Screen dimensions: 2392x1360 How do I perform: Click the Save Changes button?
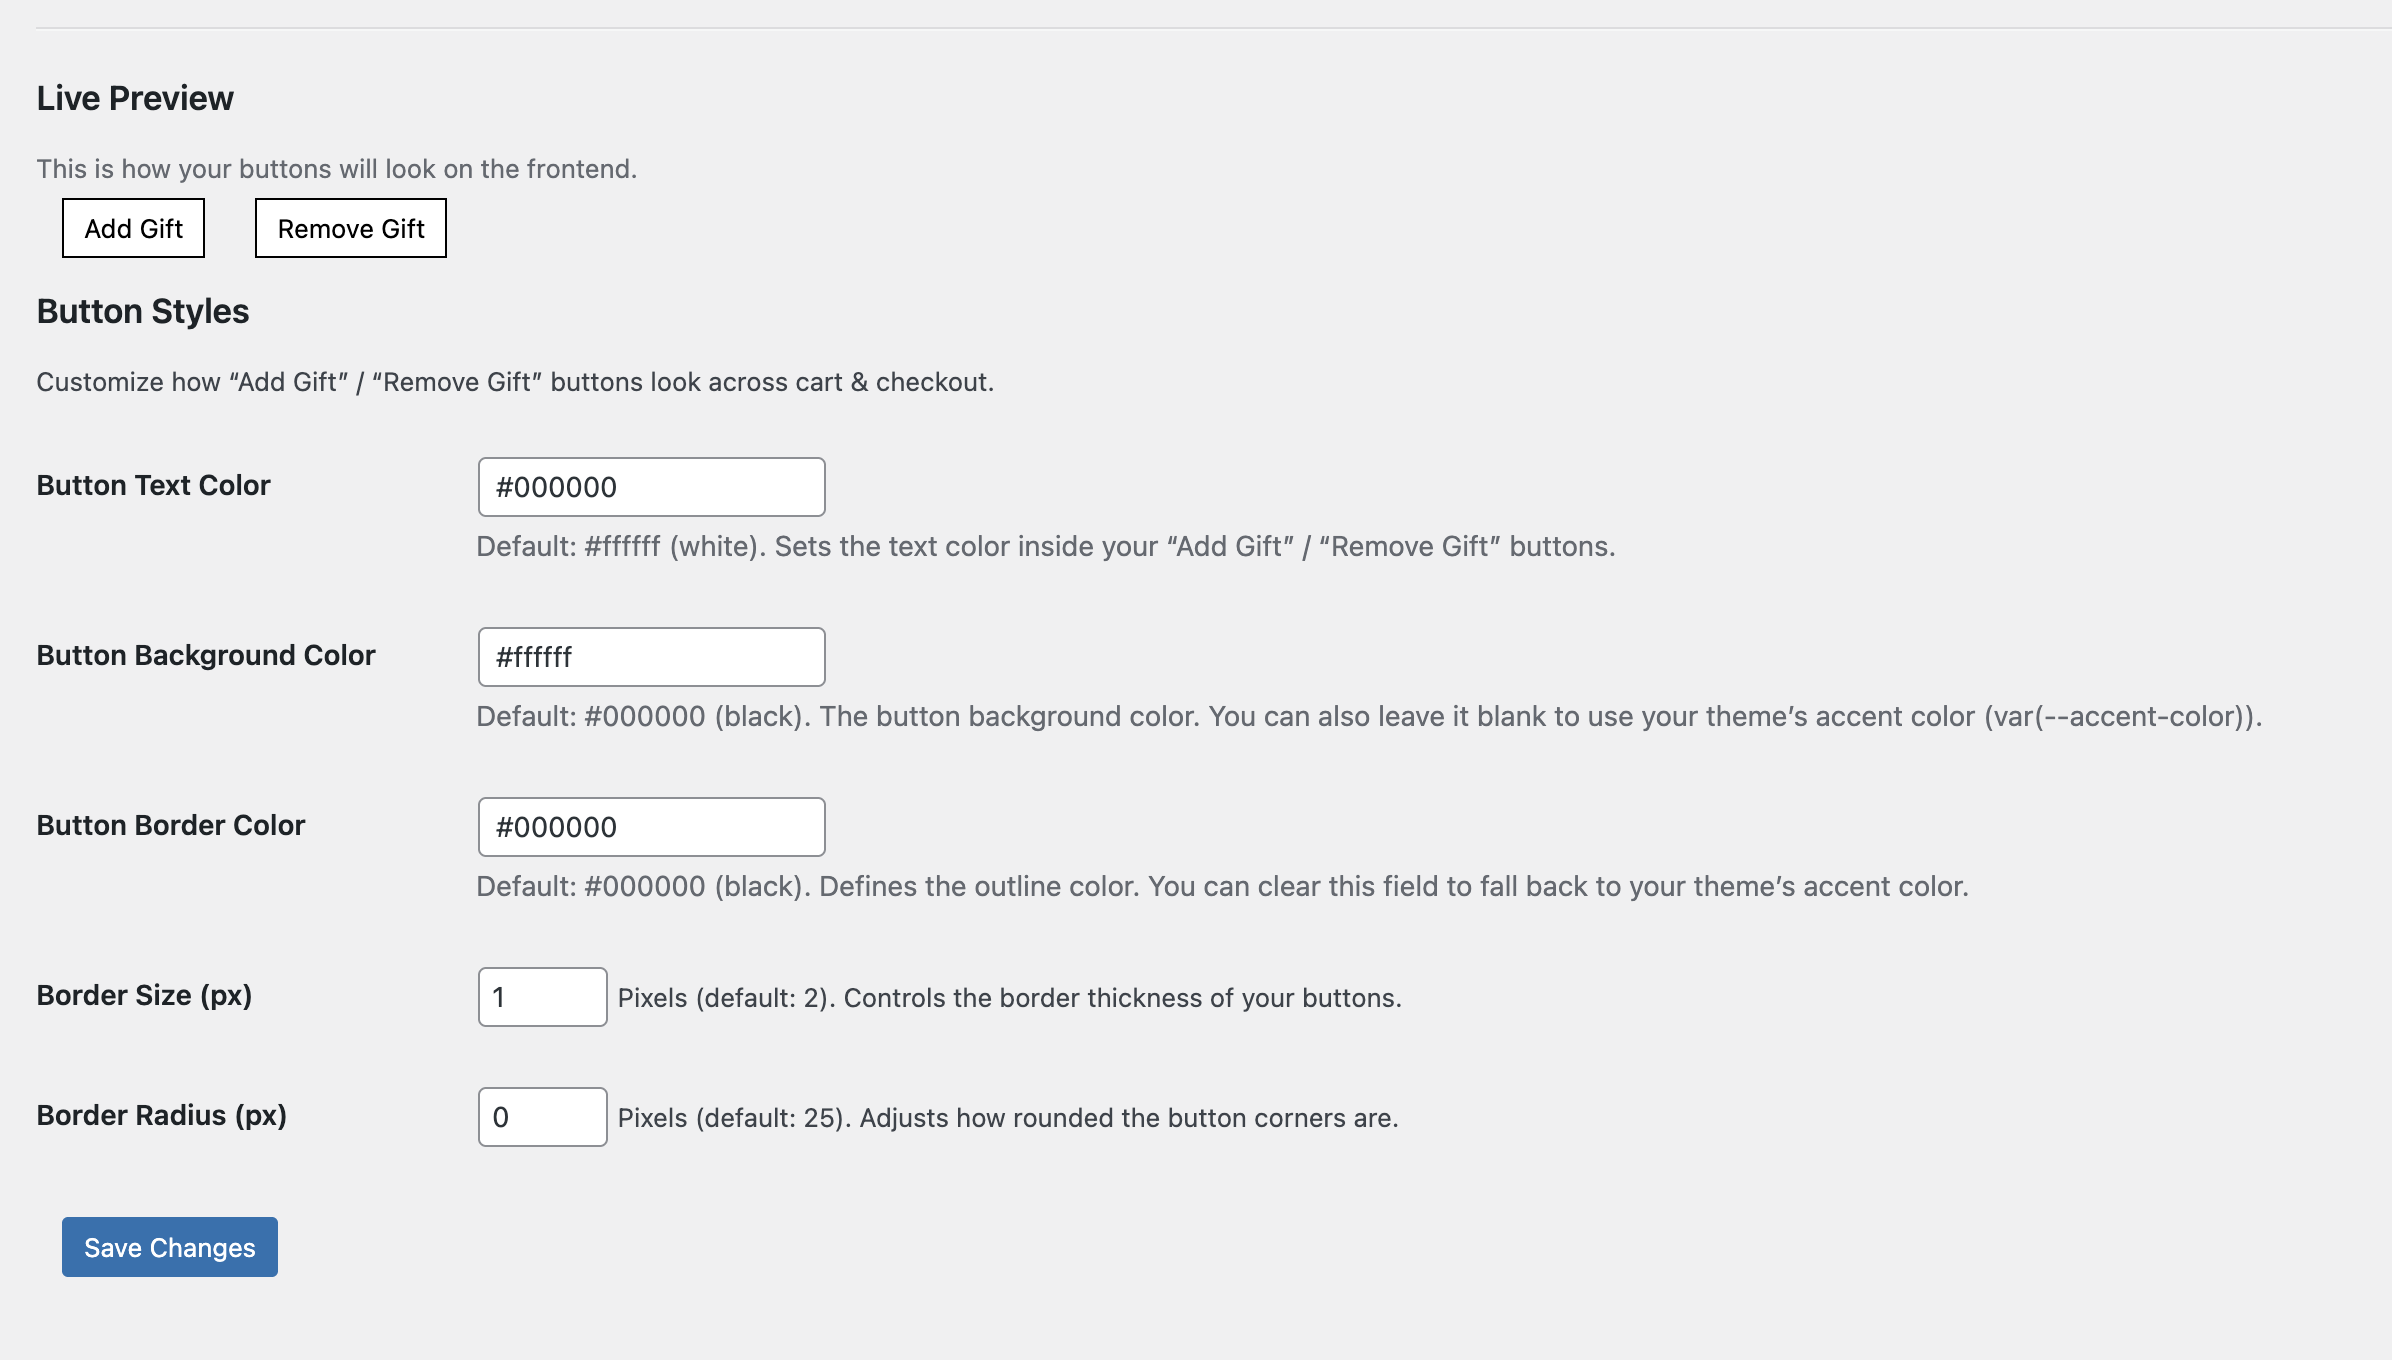(x=168, y=1247)
